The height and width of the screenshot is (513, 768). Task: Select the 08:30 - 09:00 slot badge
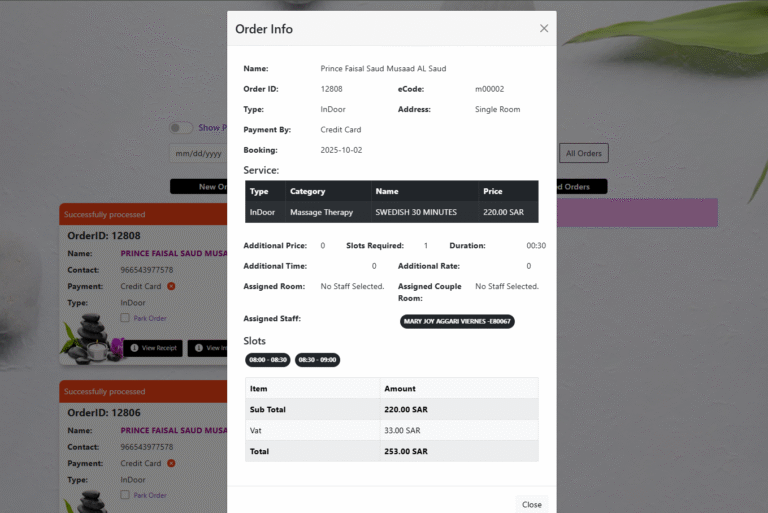(317, 360)
